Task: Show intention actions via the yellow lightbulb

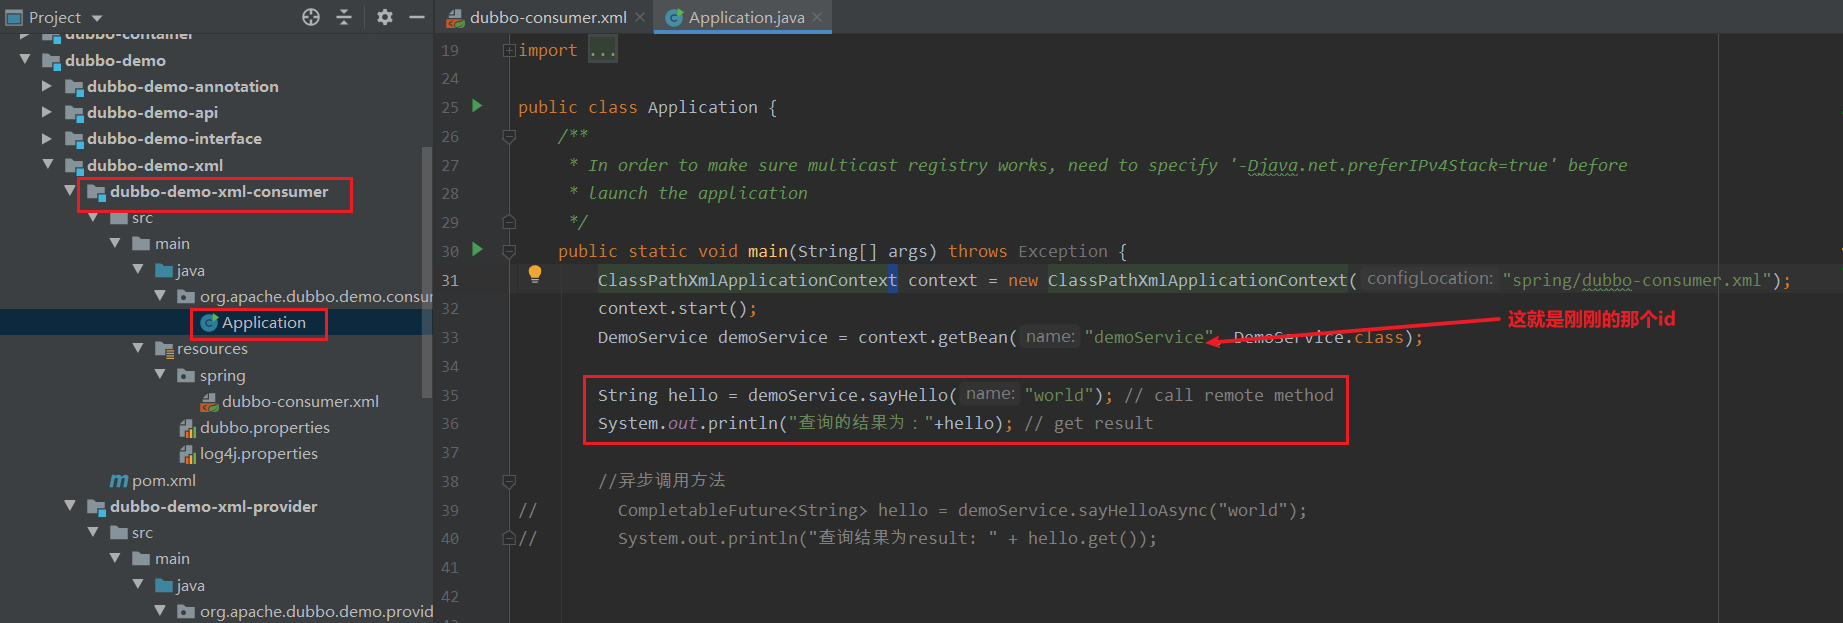Action: 535,274
